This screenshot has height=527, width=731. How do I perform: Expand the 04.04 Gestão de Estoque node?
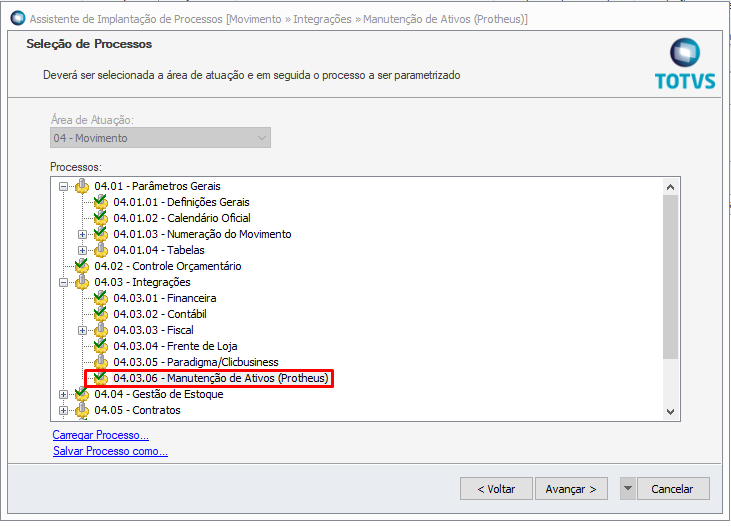pos(63,394)
